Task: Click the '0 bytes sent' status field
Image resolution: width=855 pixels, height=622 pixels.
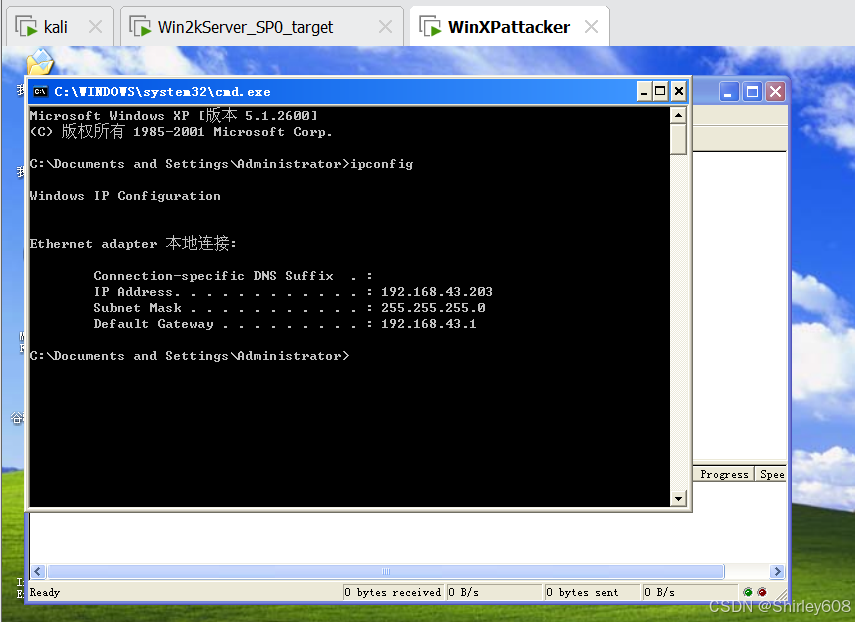Action: click(x=592, y=593)
